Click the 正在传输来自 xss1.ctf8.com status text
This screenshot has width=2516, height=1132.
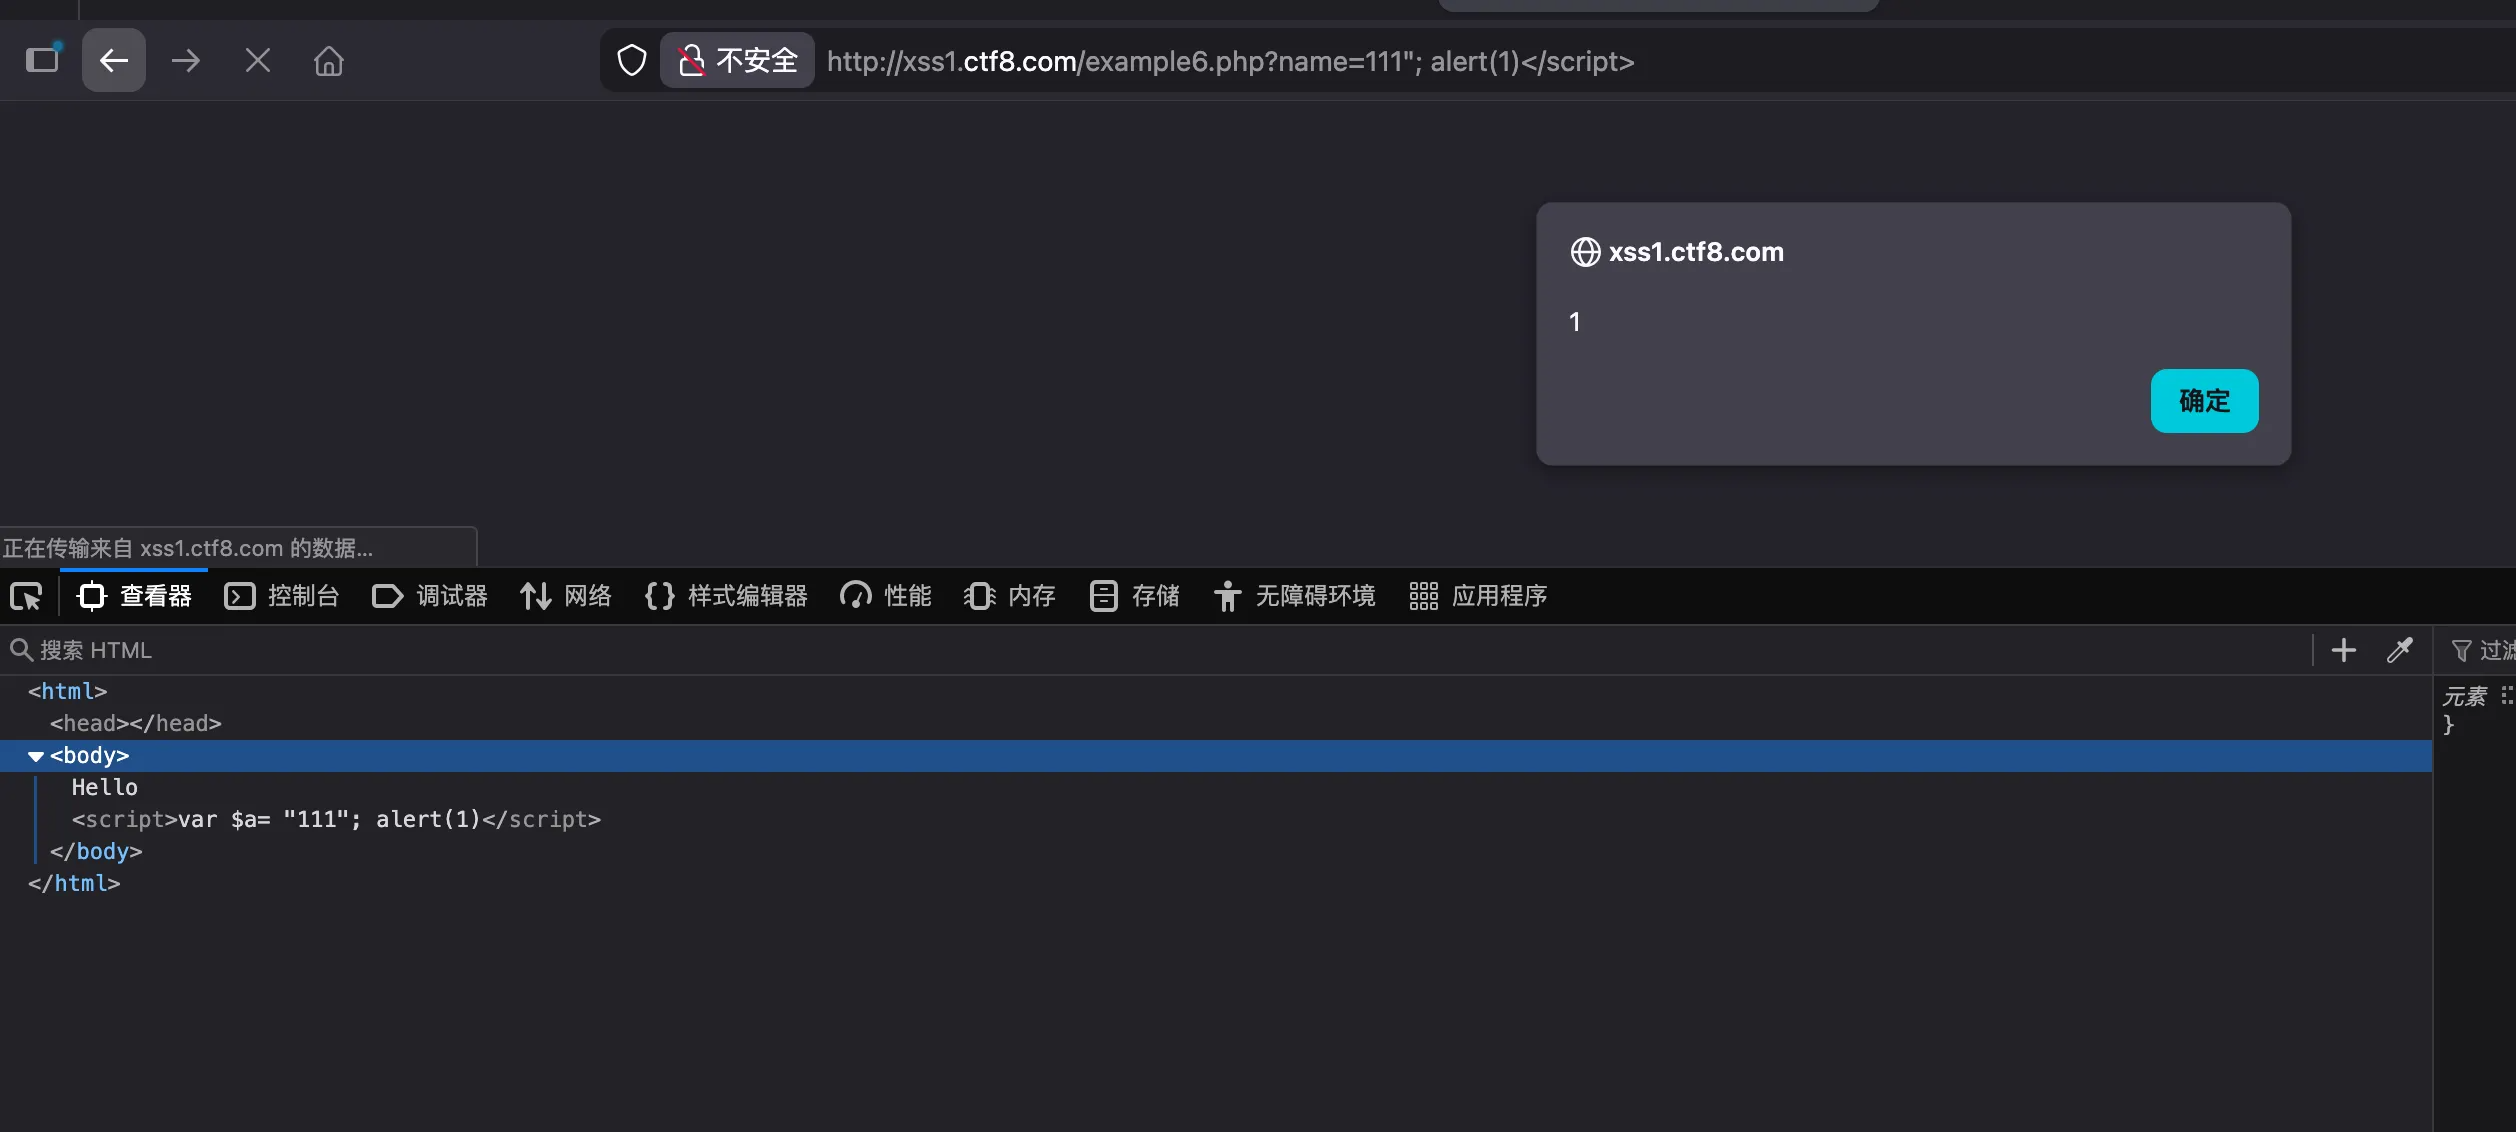click(x=188, y=548)
